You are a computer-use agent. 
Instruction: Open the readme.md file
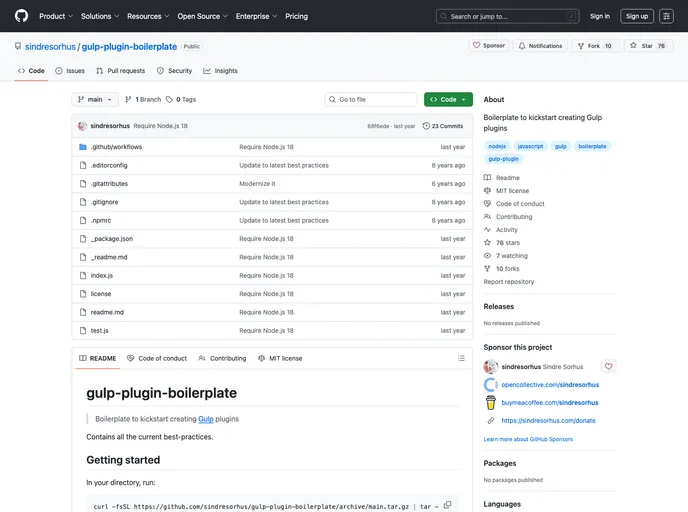click(x=107, y=312)
